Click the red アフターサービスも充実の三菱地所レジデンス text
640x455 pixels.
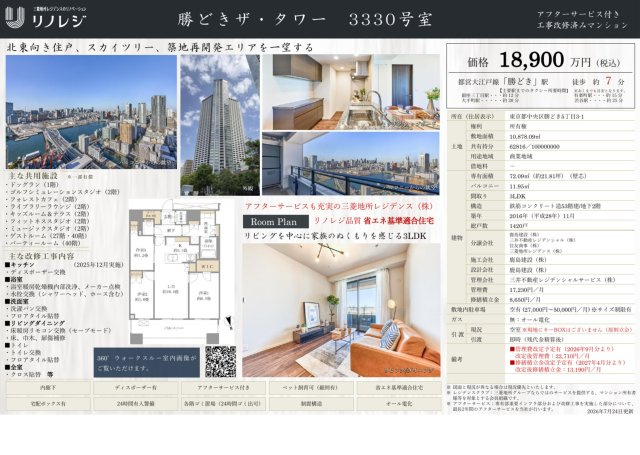click(x=340, y=206)
